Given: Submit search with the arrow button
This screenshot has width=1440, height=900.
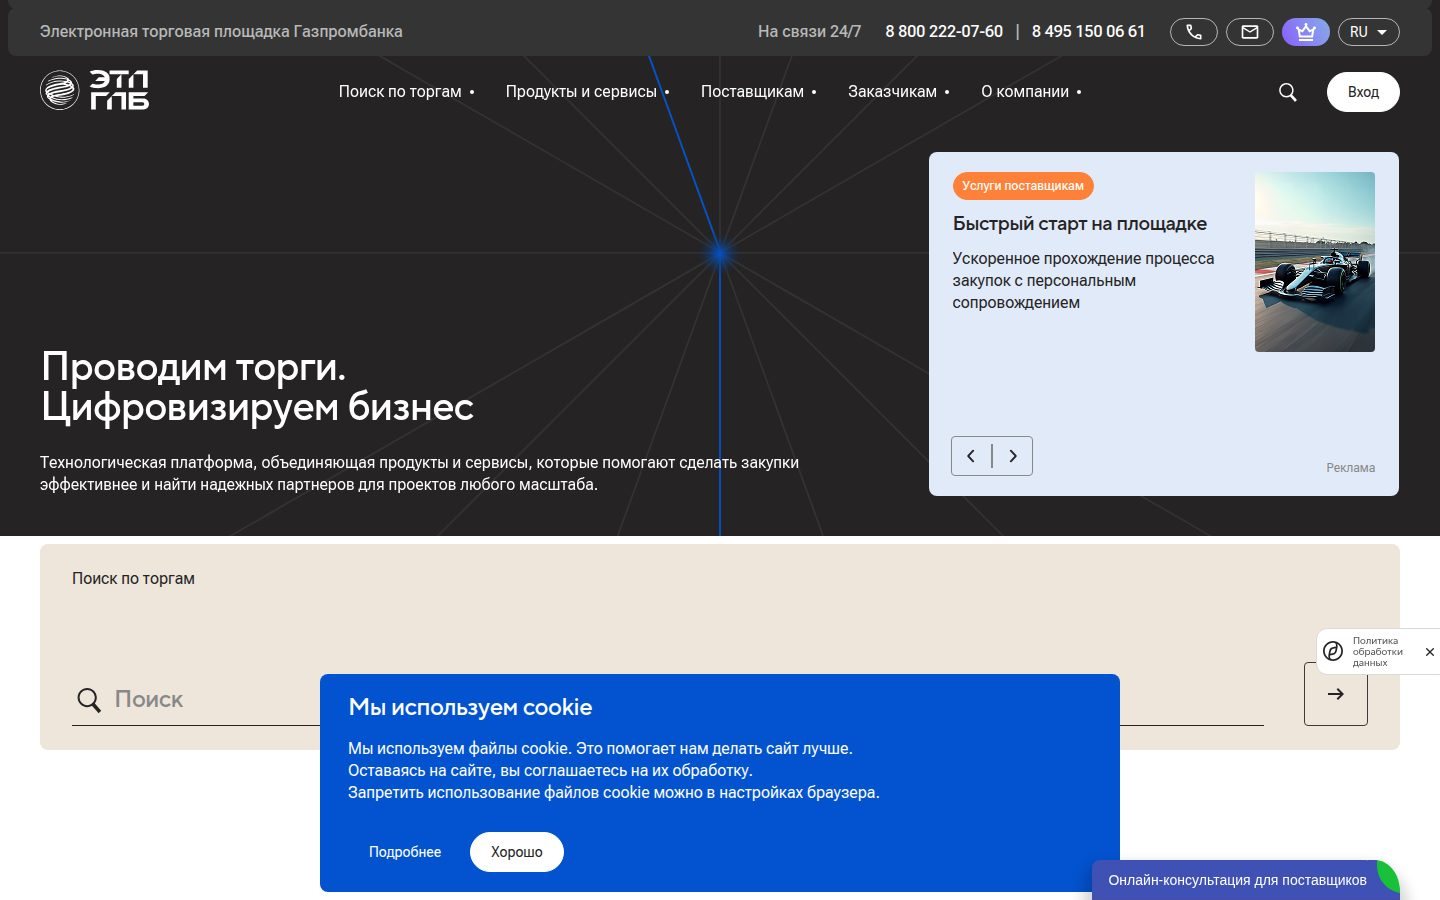Looking at the screenshot, I should click(x=1336, y=694).
